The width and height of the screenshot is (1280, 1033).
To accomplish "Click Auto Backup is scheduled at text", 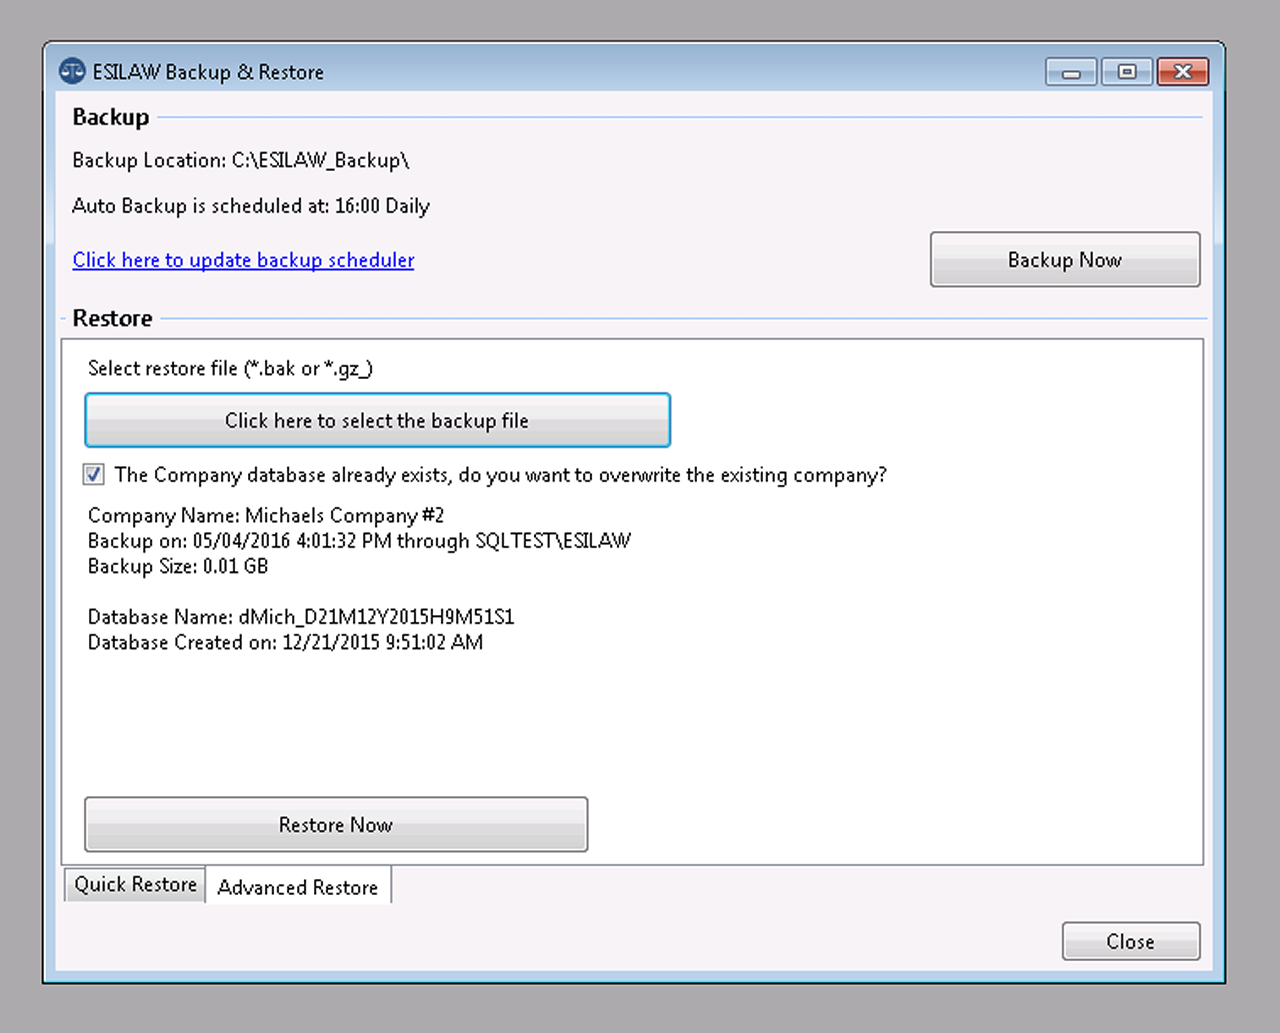I will (251, 206).
